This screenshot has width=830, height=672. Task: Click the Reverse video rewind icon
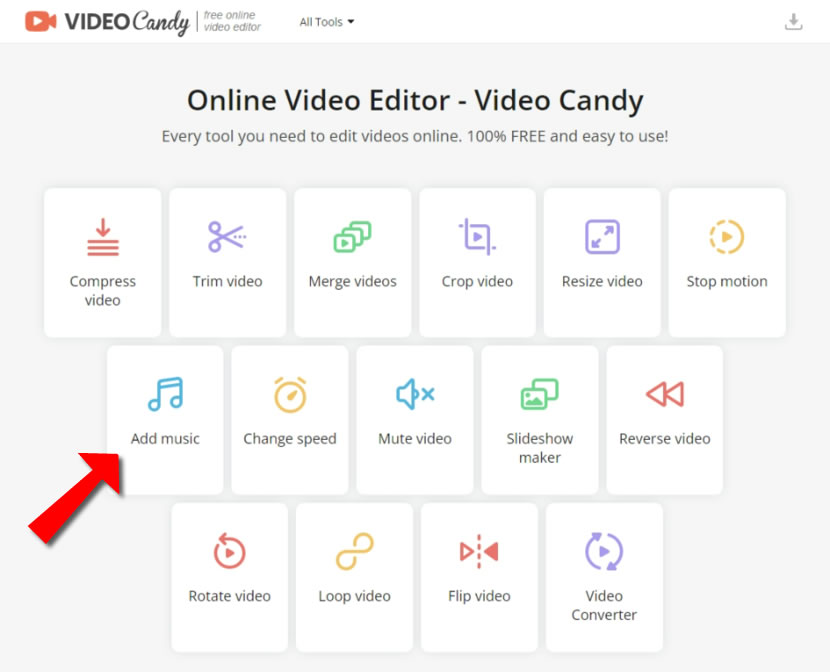(665, 394)
